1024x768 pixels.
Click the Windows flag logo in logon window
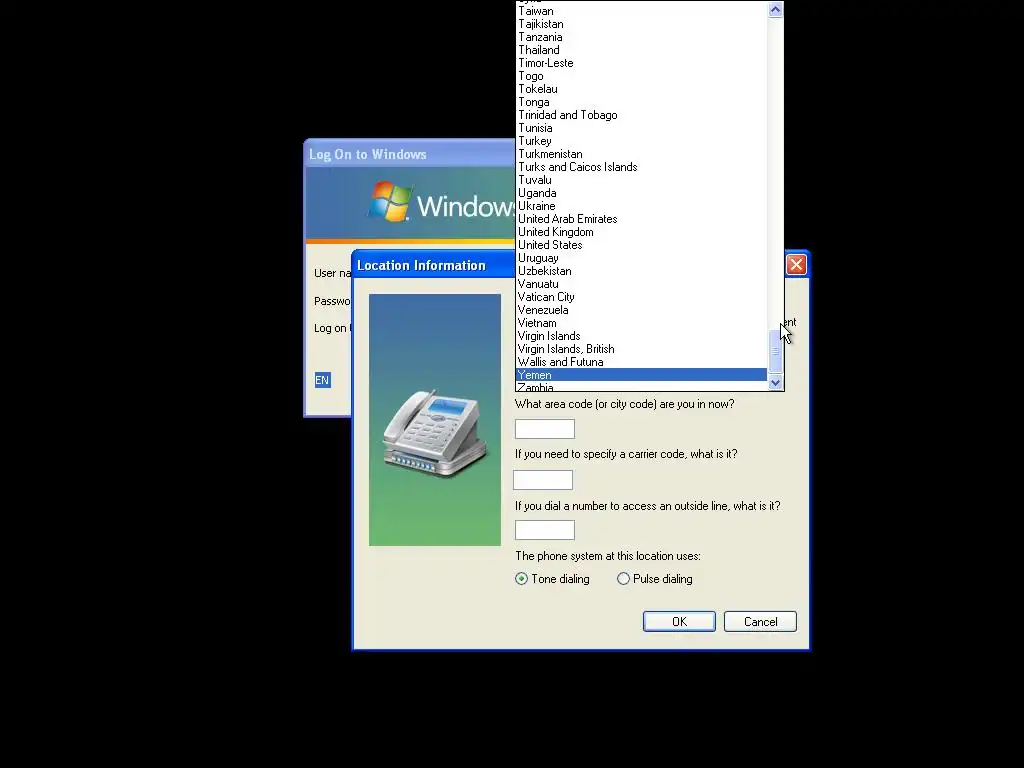[x=390, y=201]
